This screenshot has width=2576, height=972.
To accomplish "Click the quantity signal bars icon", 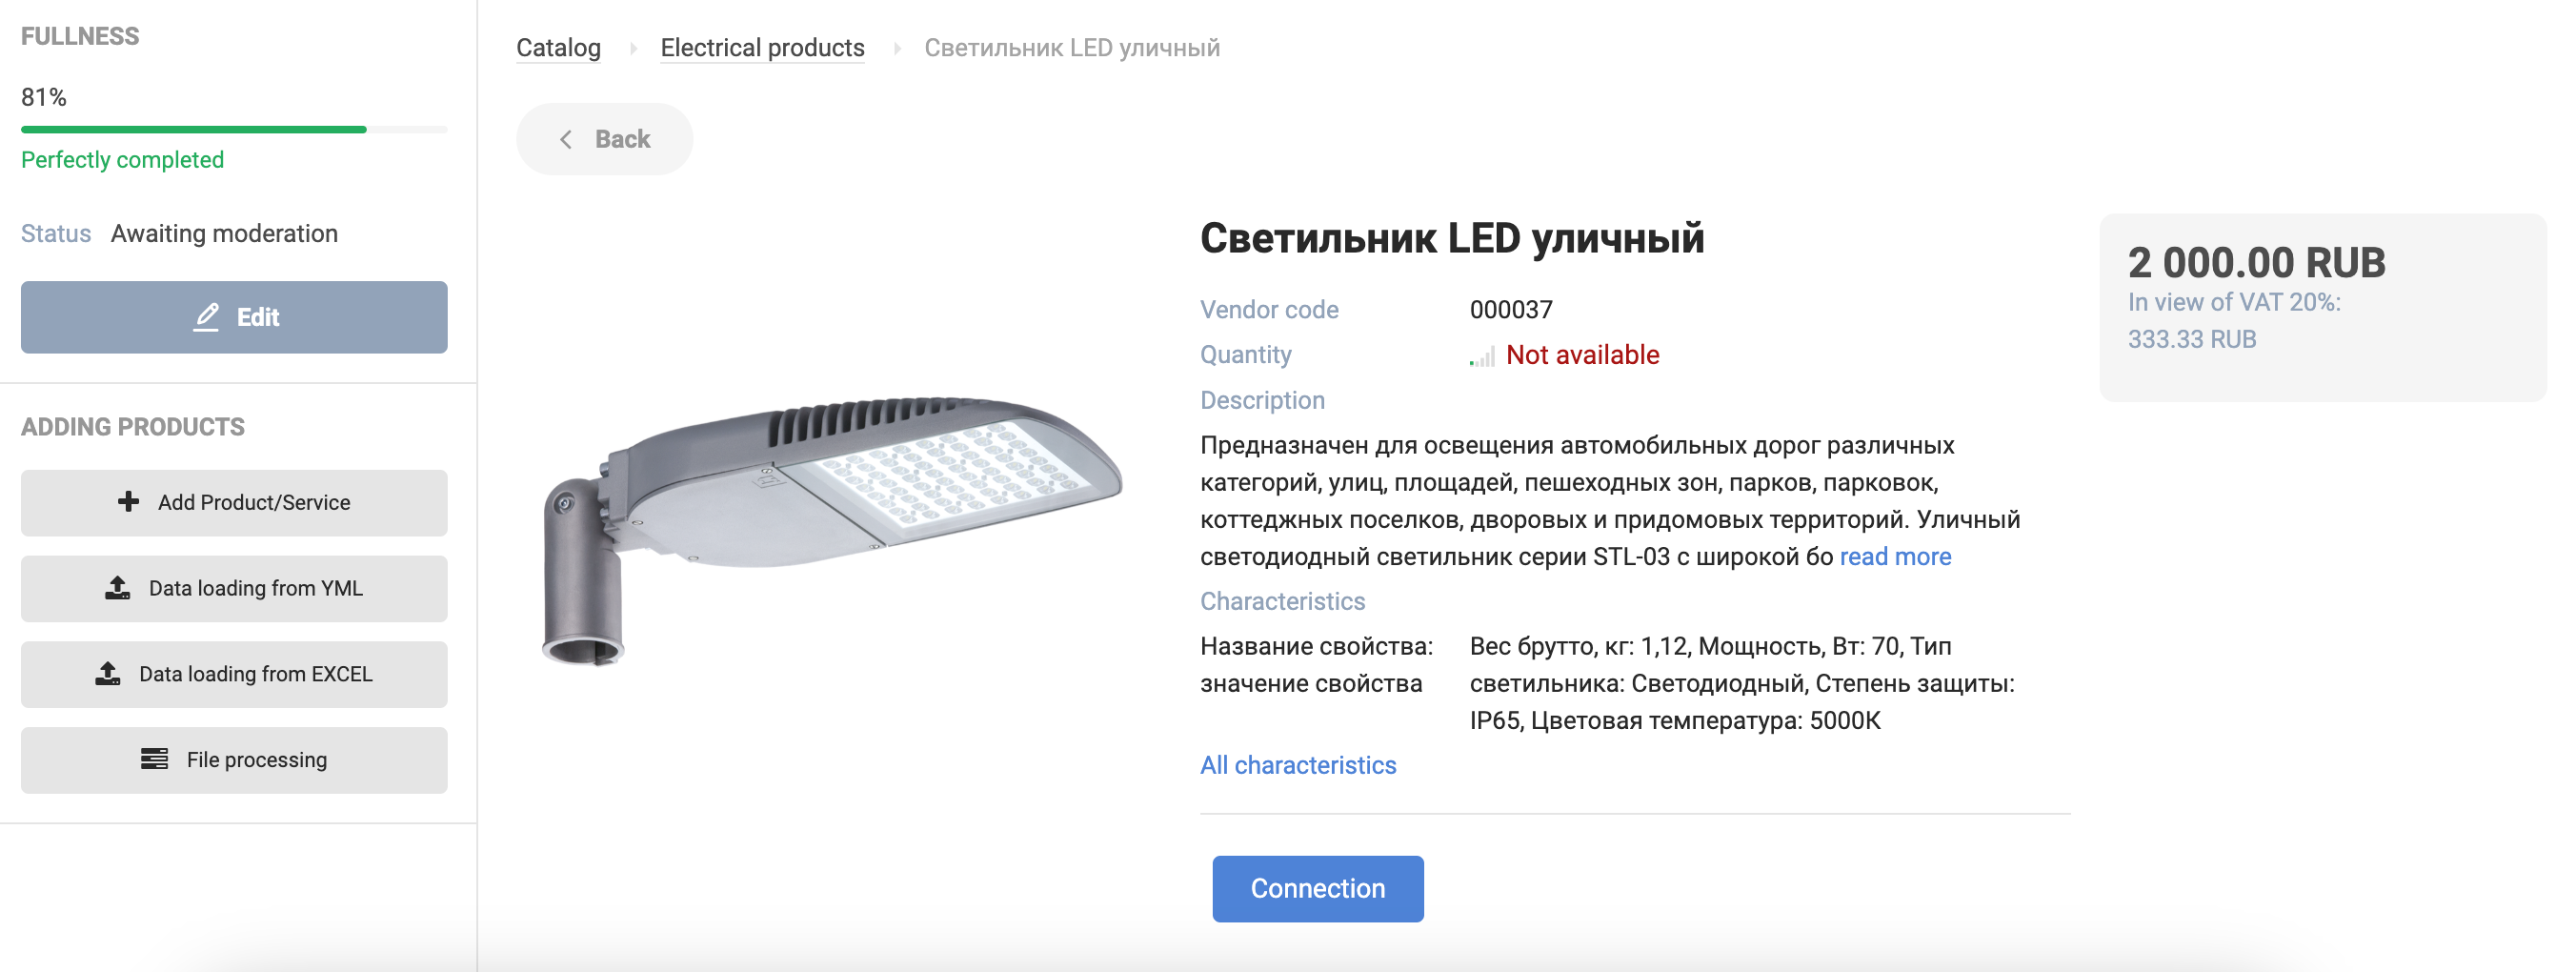I will (1482, 356).
